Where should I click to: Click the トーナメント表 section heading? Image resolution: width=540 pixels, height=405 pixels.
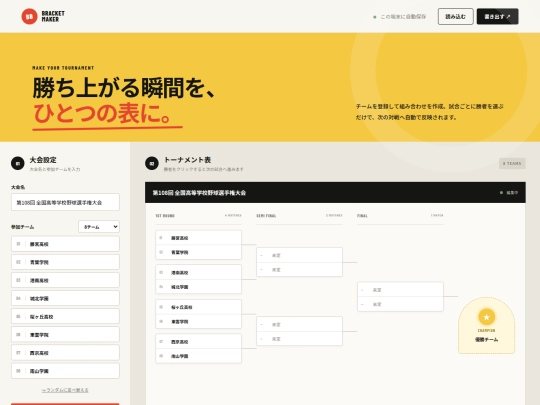click(x=187, y=160)
